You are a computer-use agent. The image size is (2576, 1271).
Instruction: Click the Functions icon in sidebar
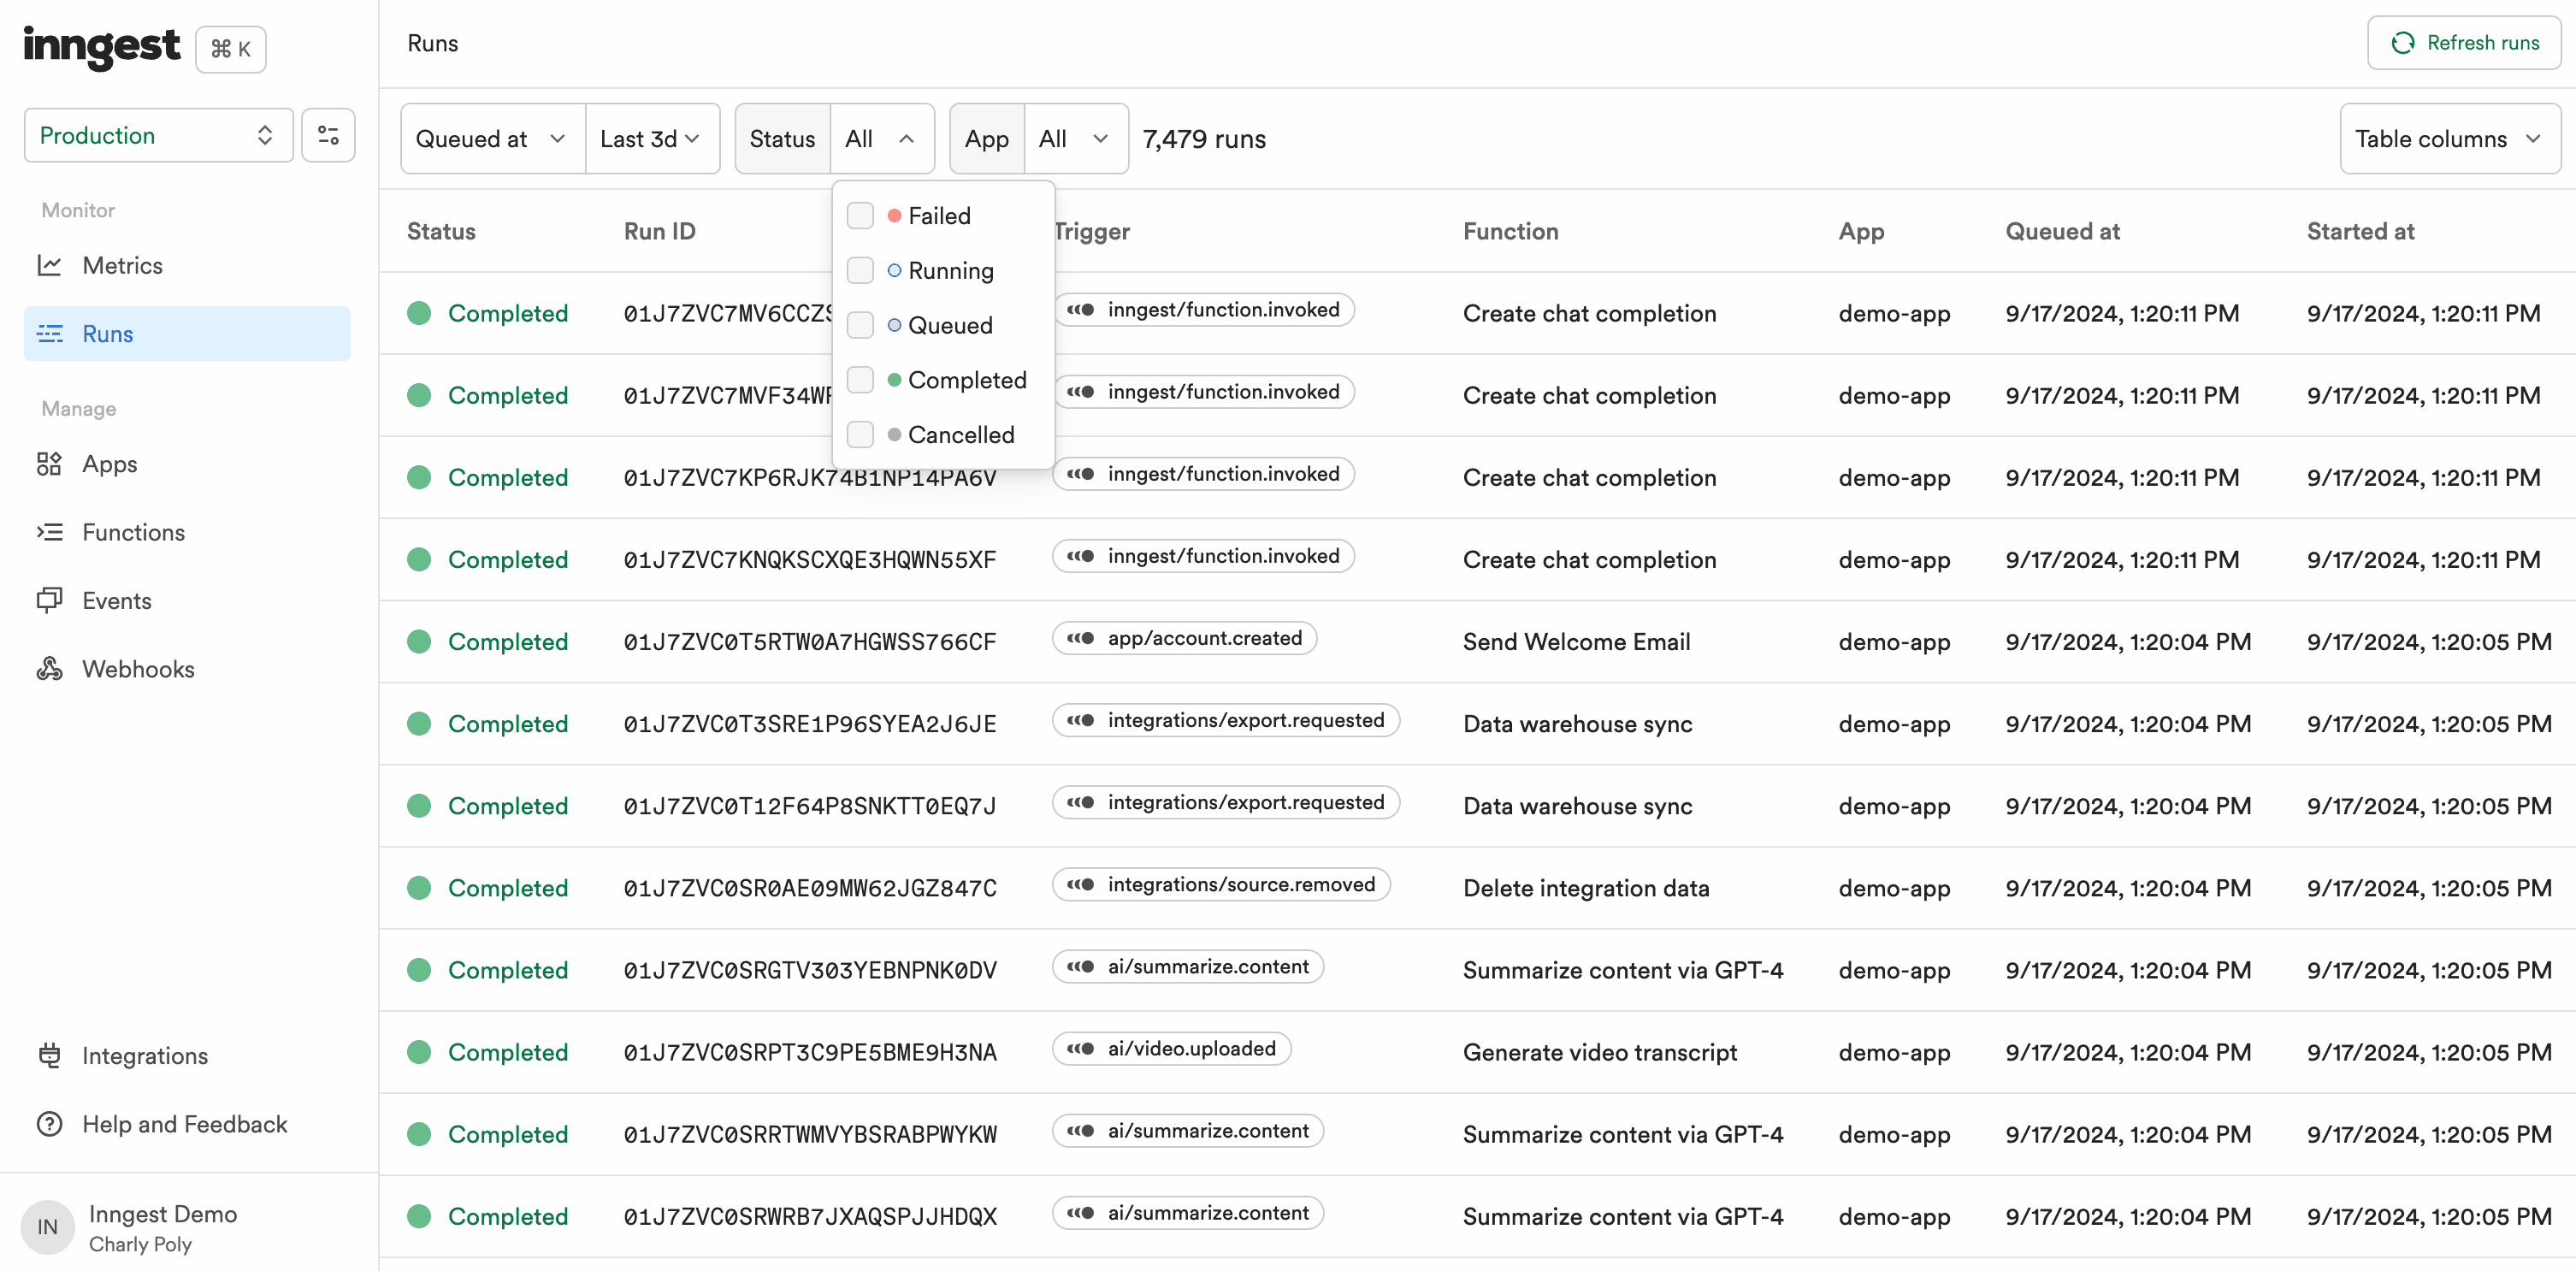50,532
